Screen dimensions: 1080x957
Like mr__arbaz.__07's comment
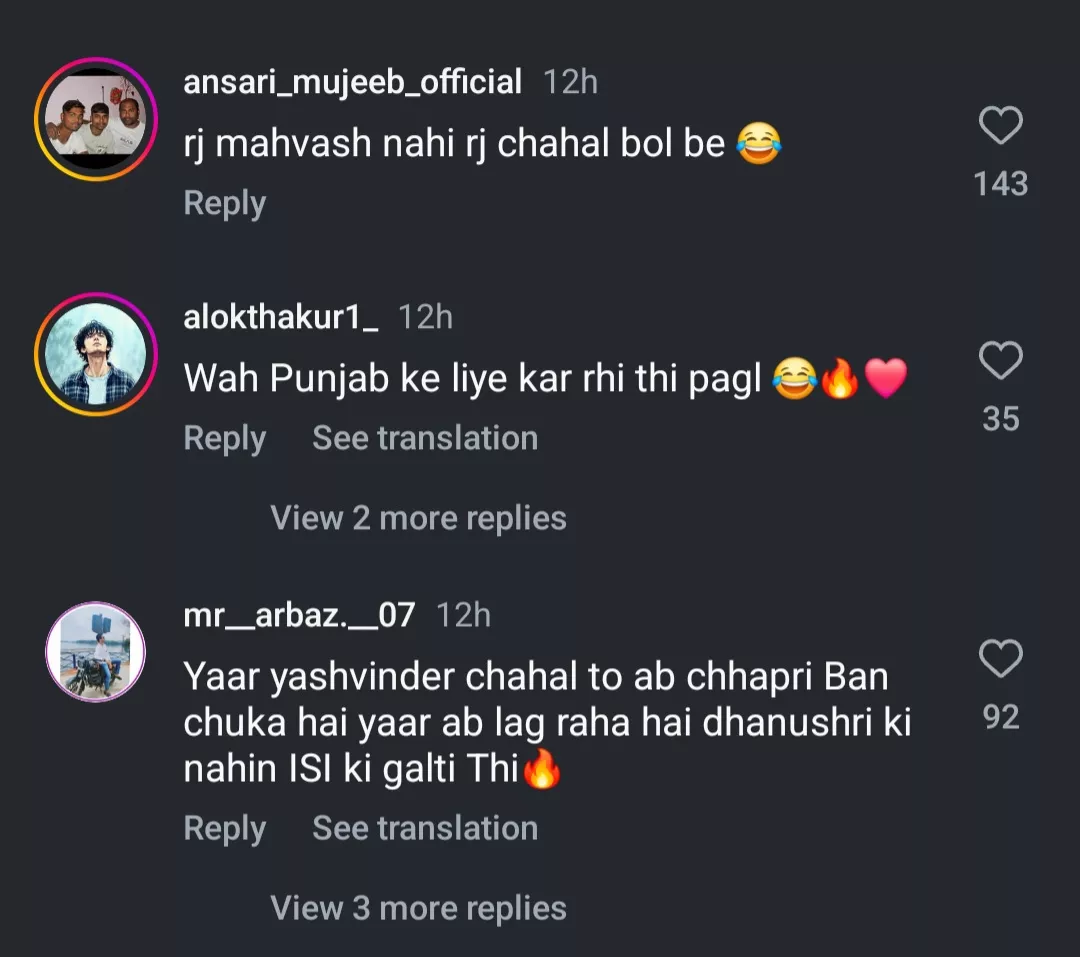coord(1000,660)
